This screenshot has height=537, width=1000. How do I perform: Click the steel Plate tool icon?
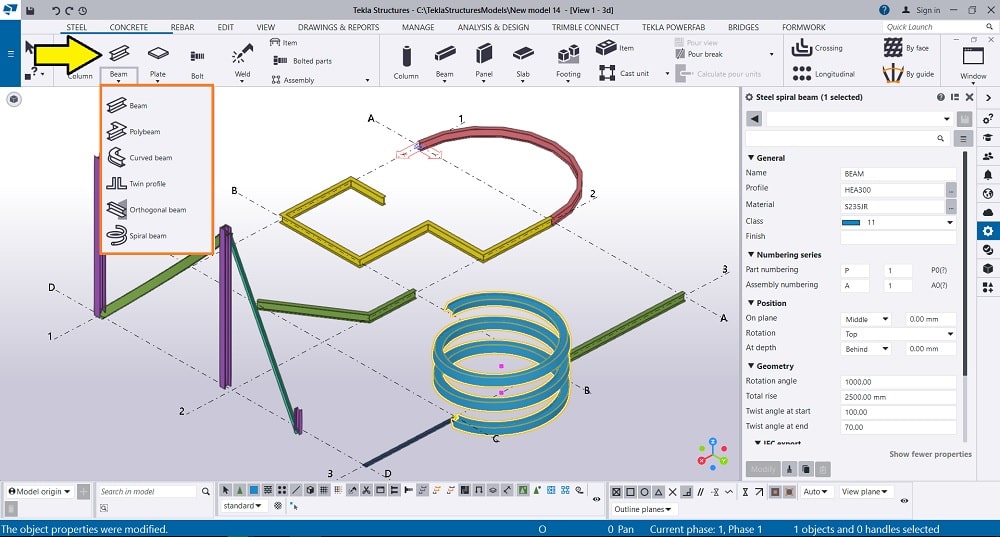coord(158,53)
